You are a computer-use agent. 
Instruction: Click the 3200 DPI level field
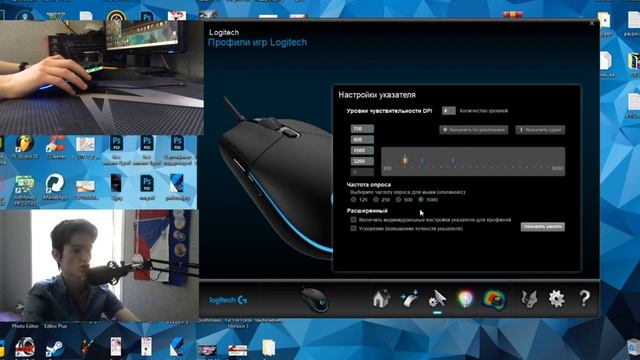click(x=362, y=161)
